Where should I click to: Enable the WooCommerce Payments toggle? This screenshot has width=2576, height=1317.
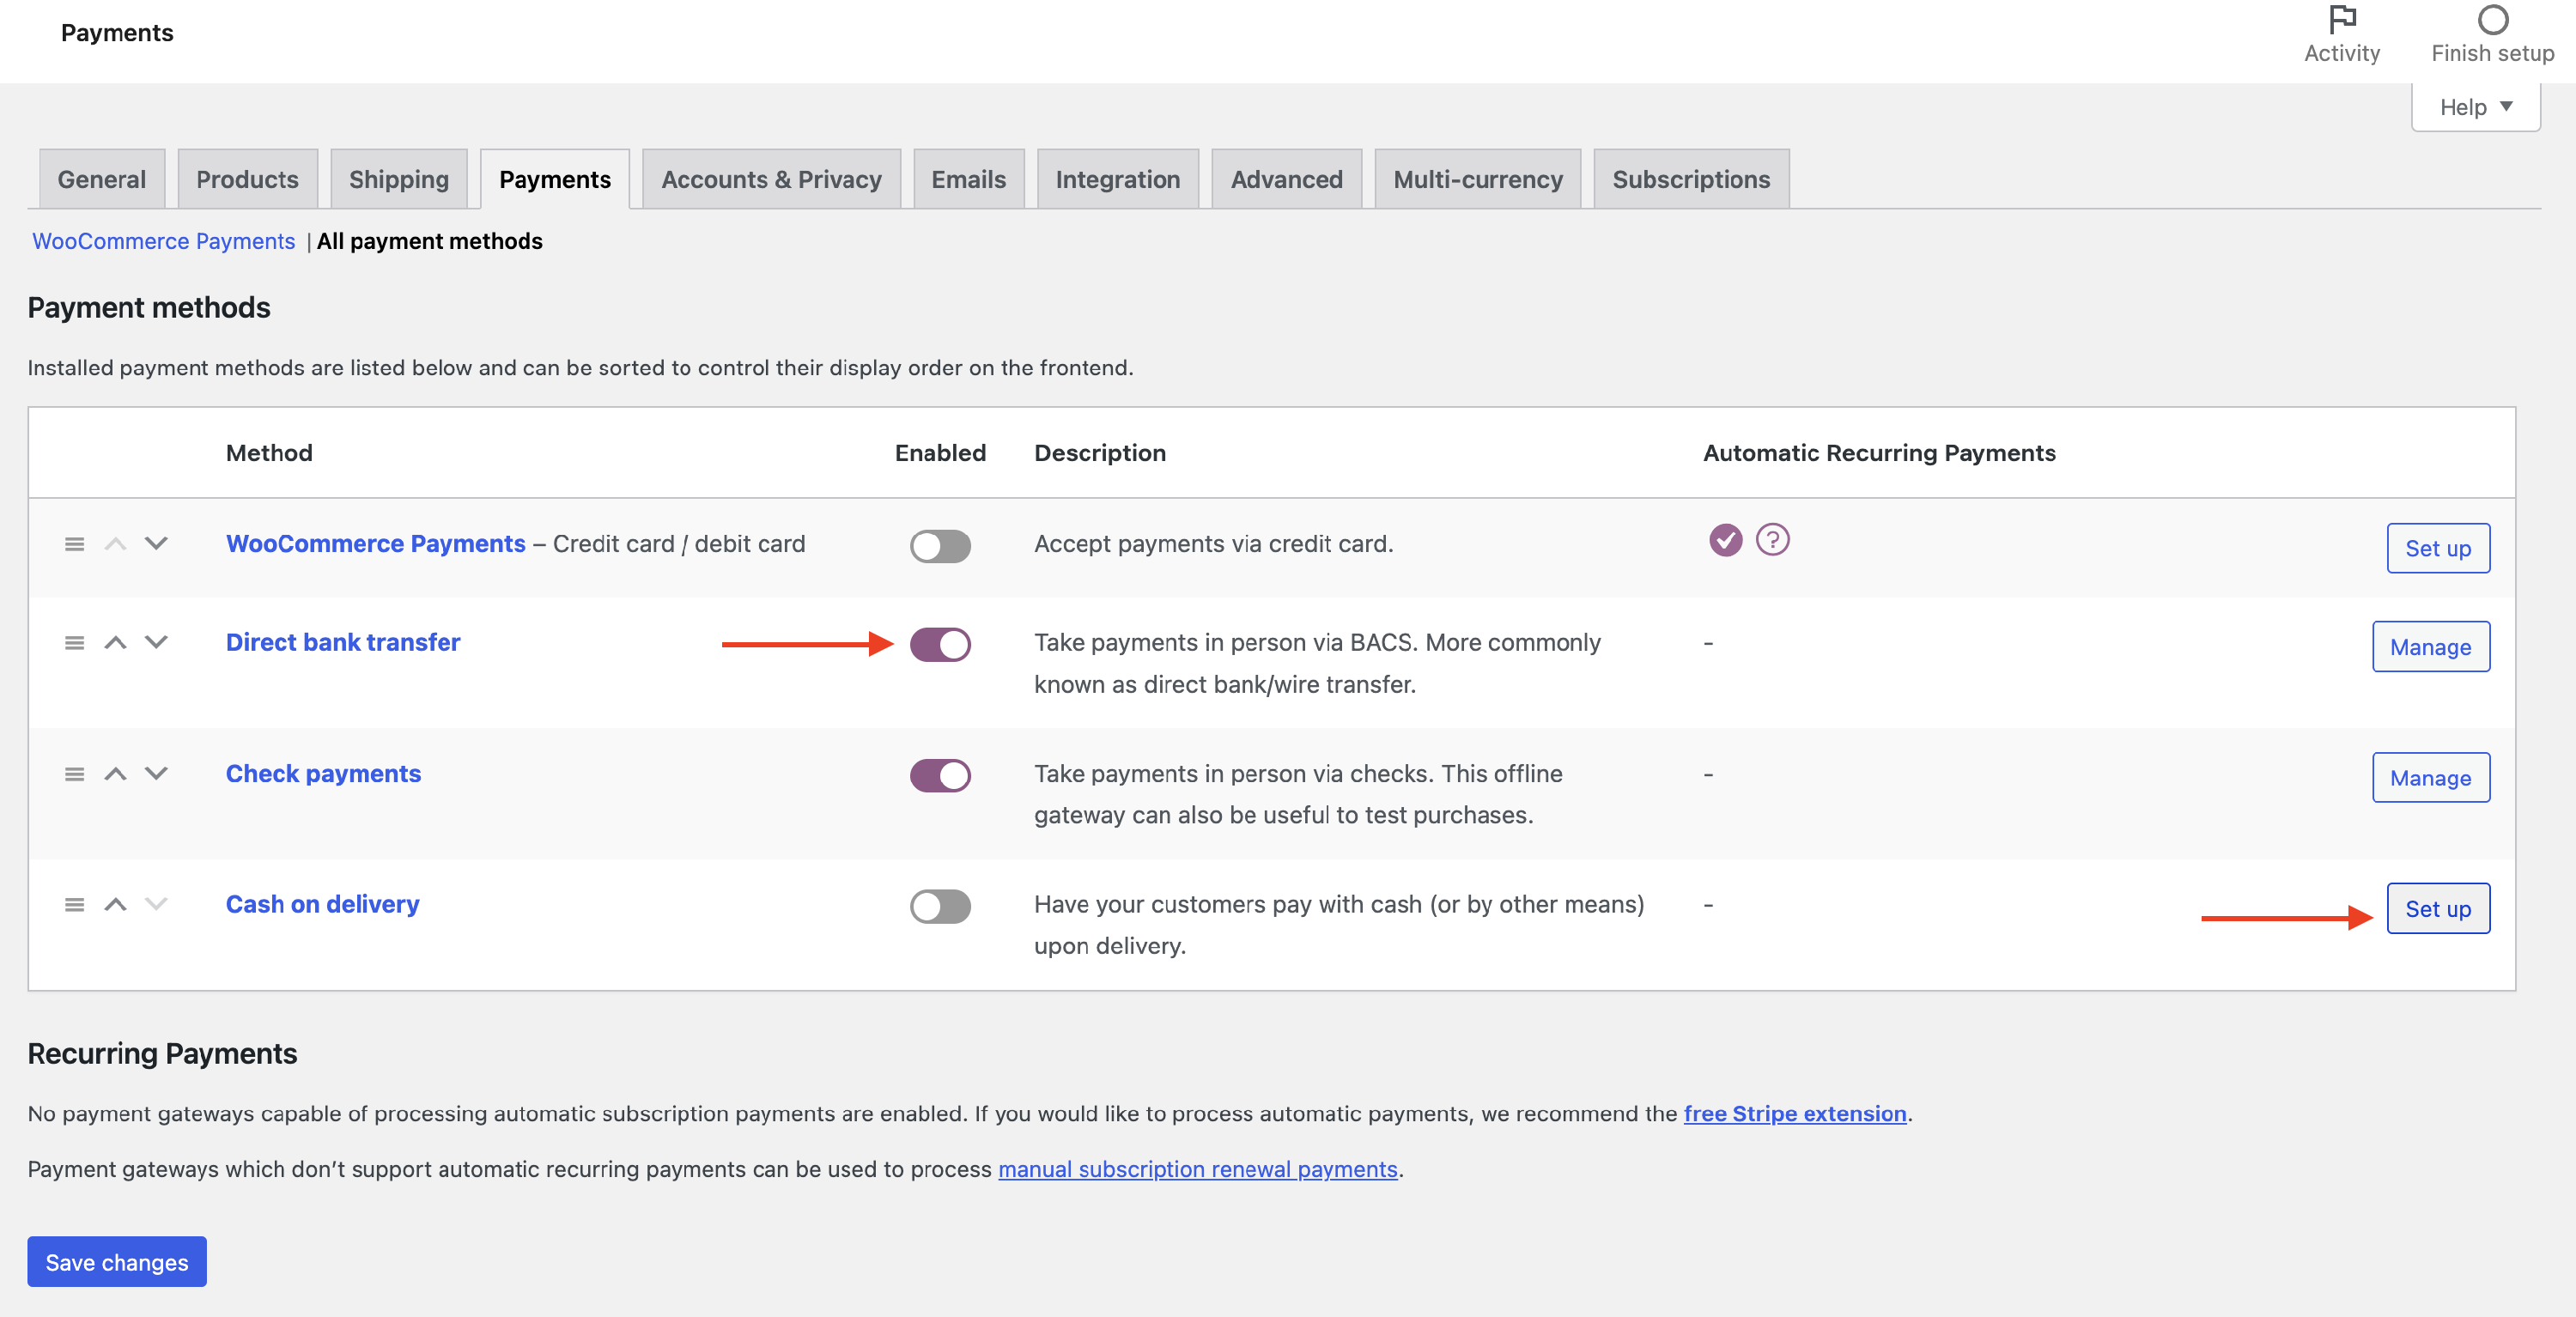point(940,546)
